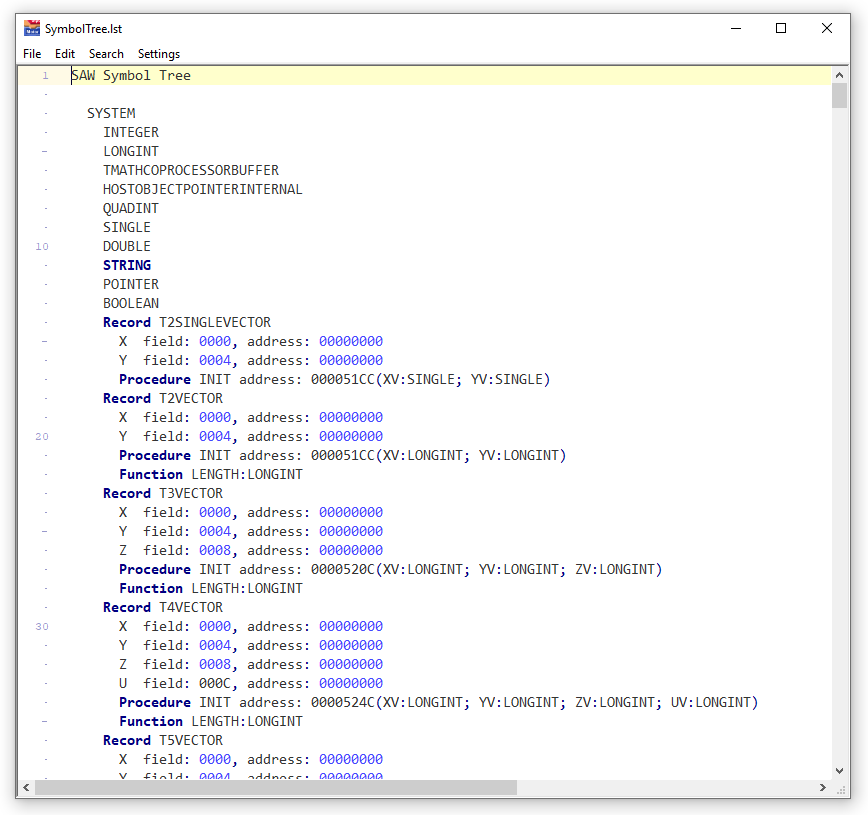Click the 'Record T3VECTOR' line
The height and width of the screenshot is (815, 868).
(x=163, y=493)
